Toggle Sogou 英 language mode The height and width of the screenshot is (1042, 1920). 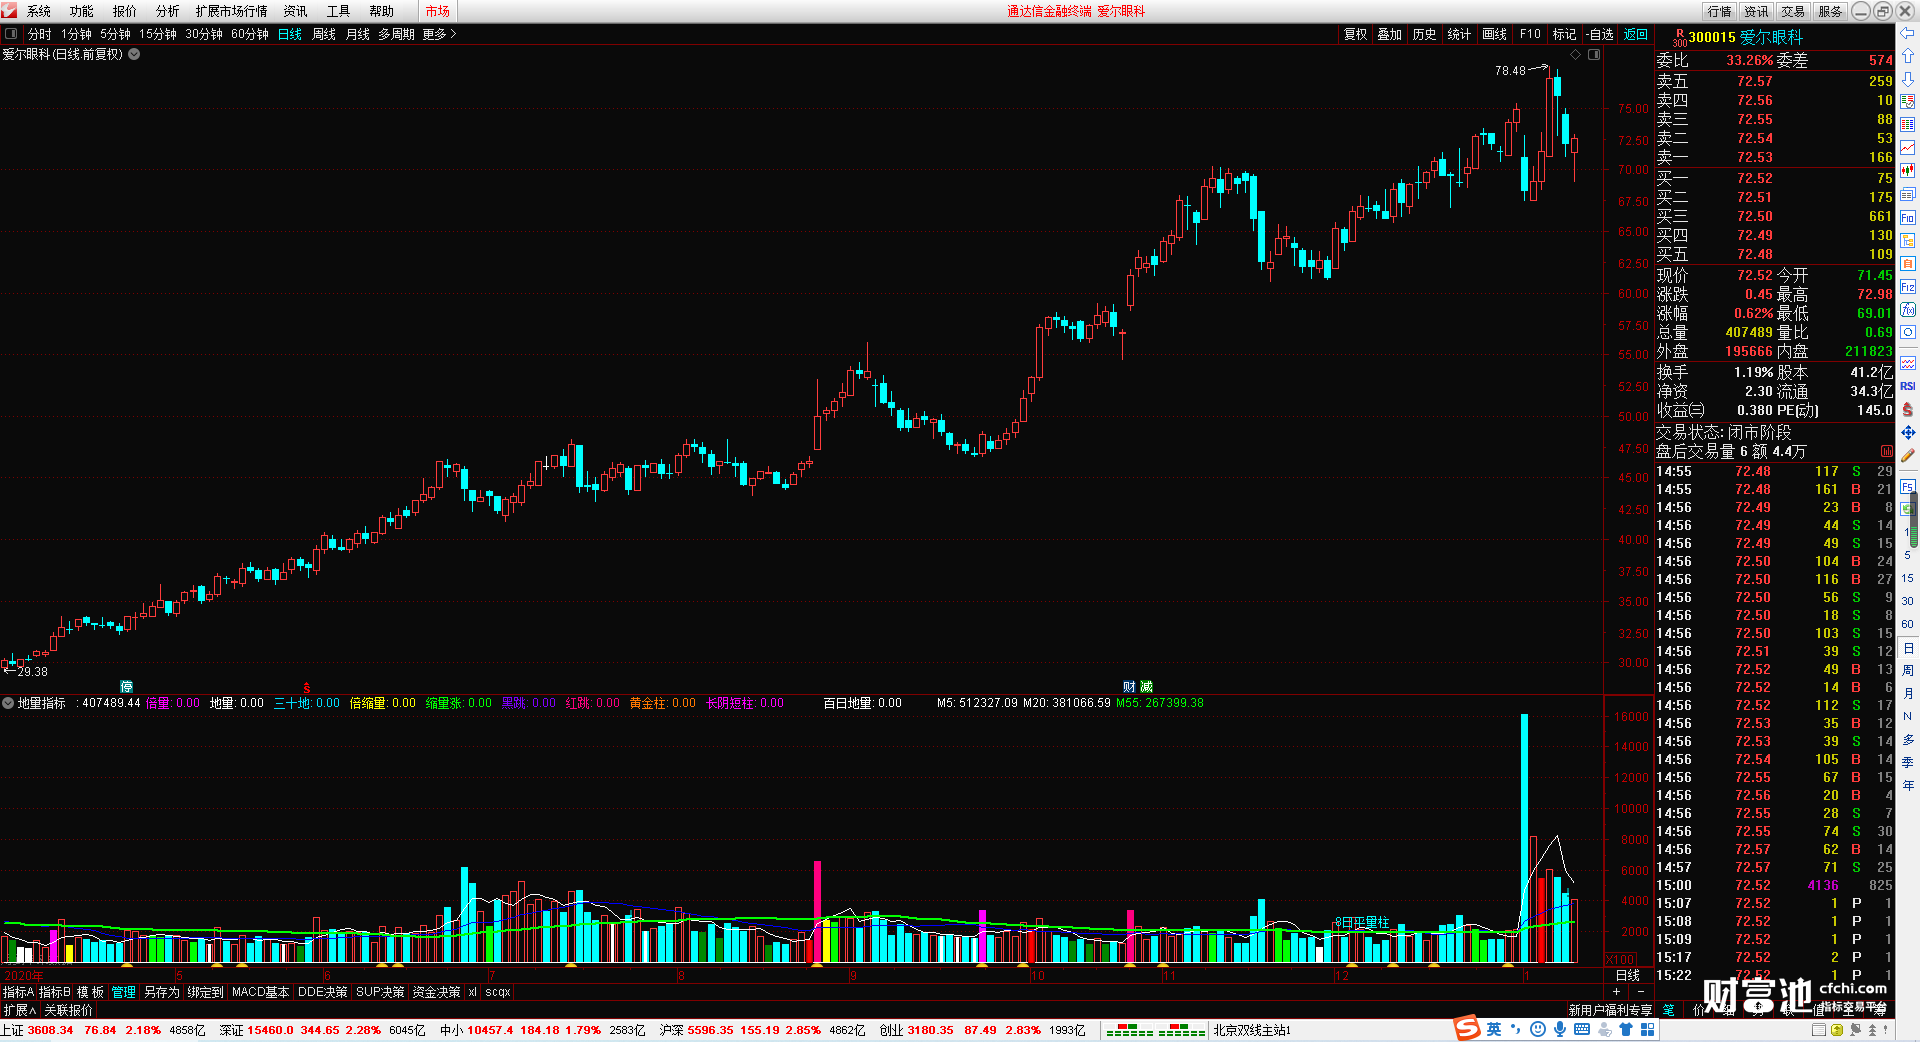(x=1494, y=1029)
